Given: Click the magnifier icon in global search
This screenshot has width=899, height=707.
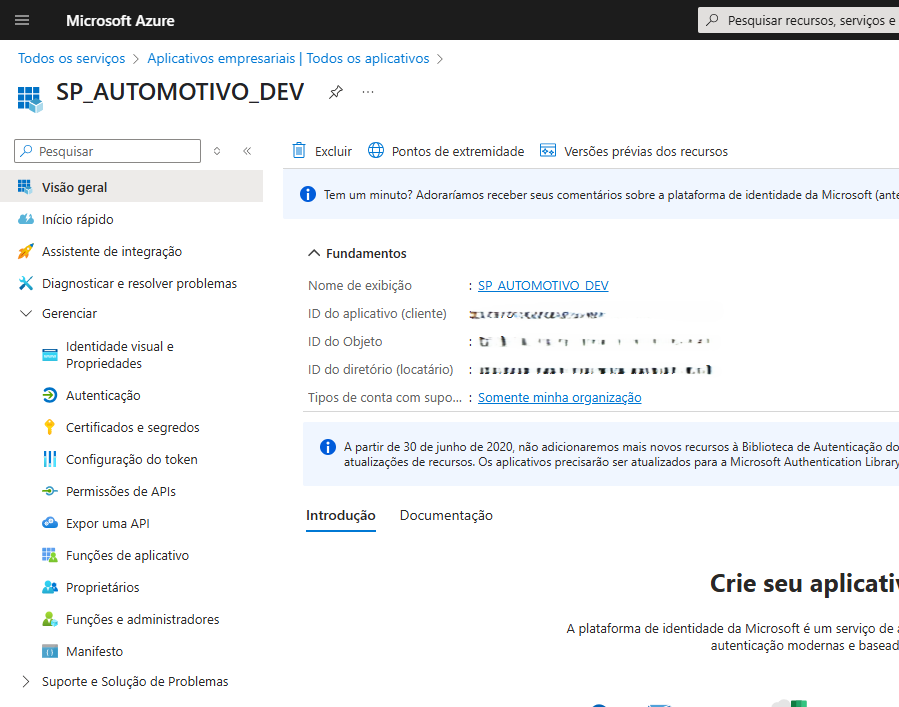Looking at the screenshot, I should click(712, 20).
